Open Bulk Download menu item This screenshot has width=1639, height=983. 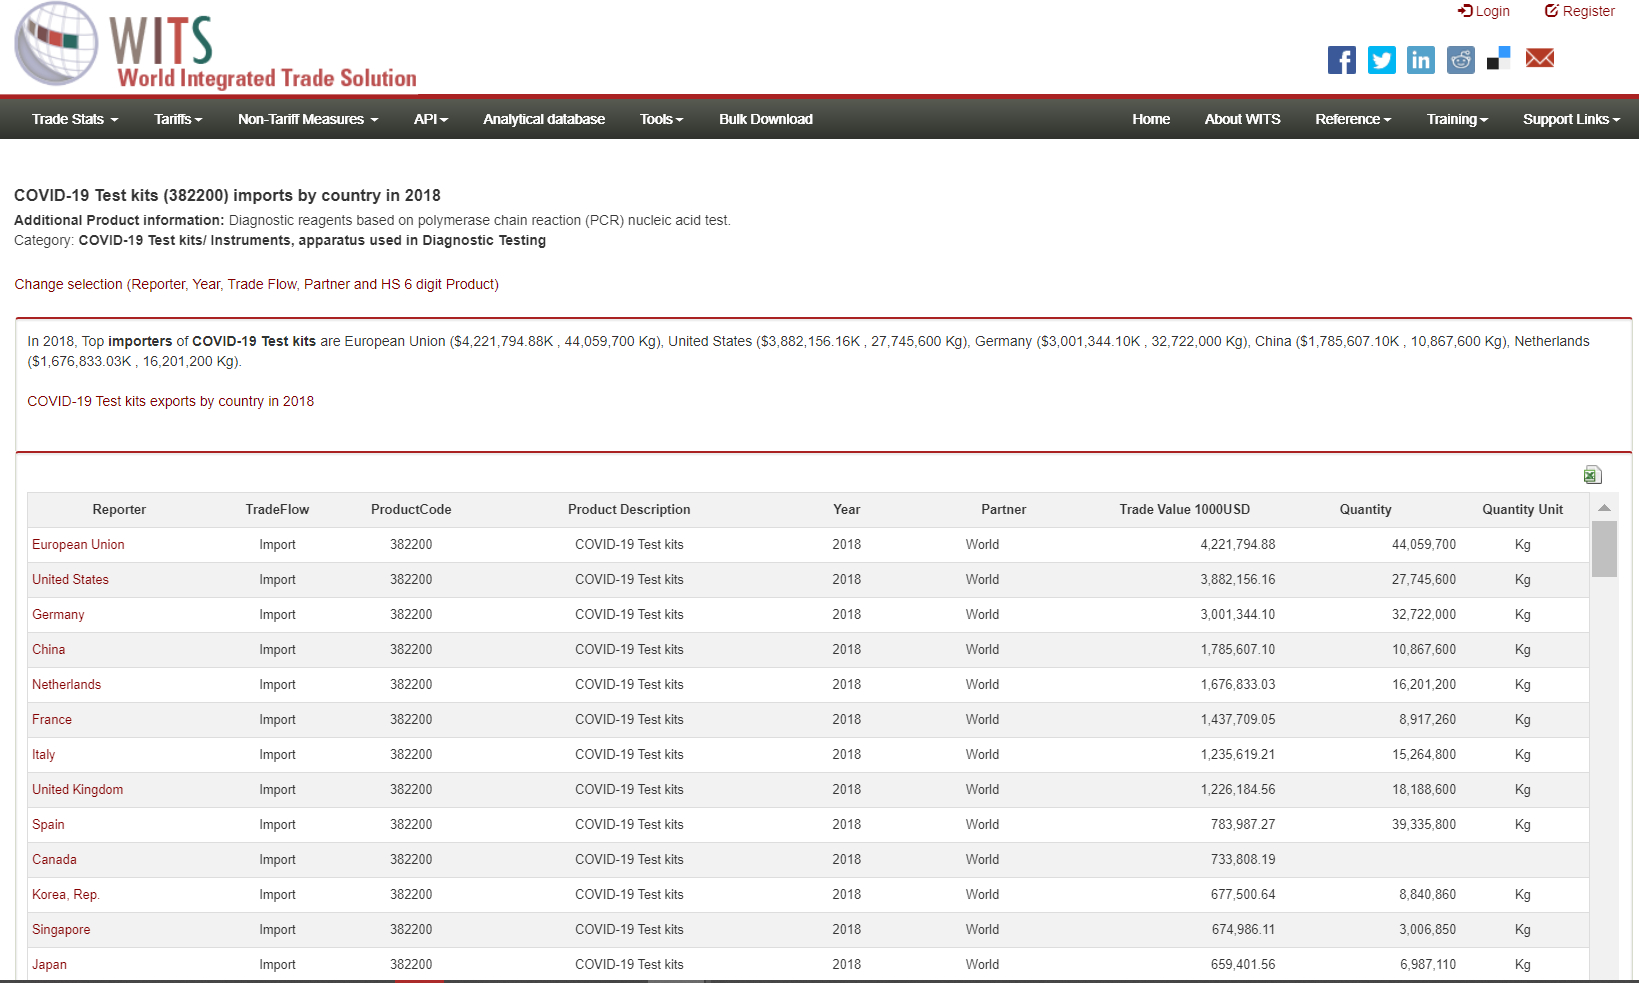766,119
